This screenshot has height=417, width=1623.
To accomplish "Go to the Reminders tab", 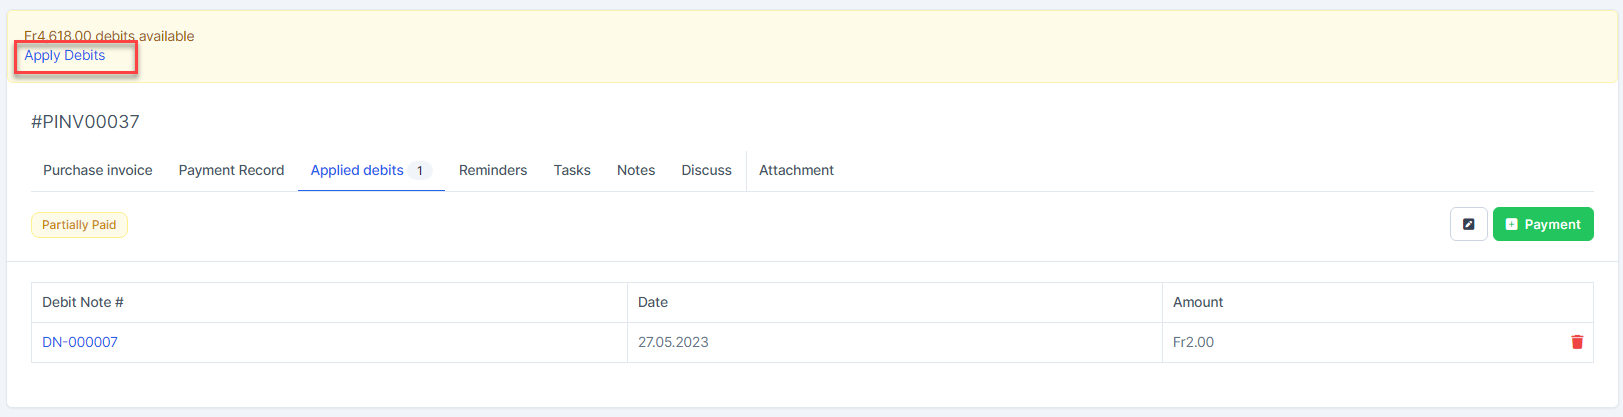I will click(x=493, y=170).
